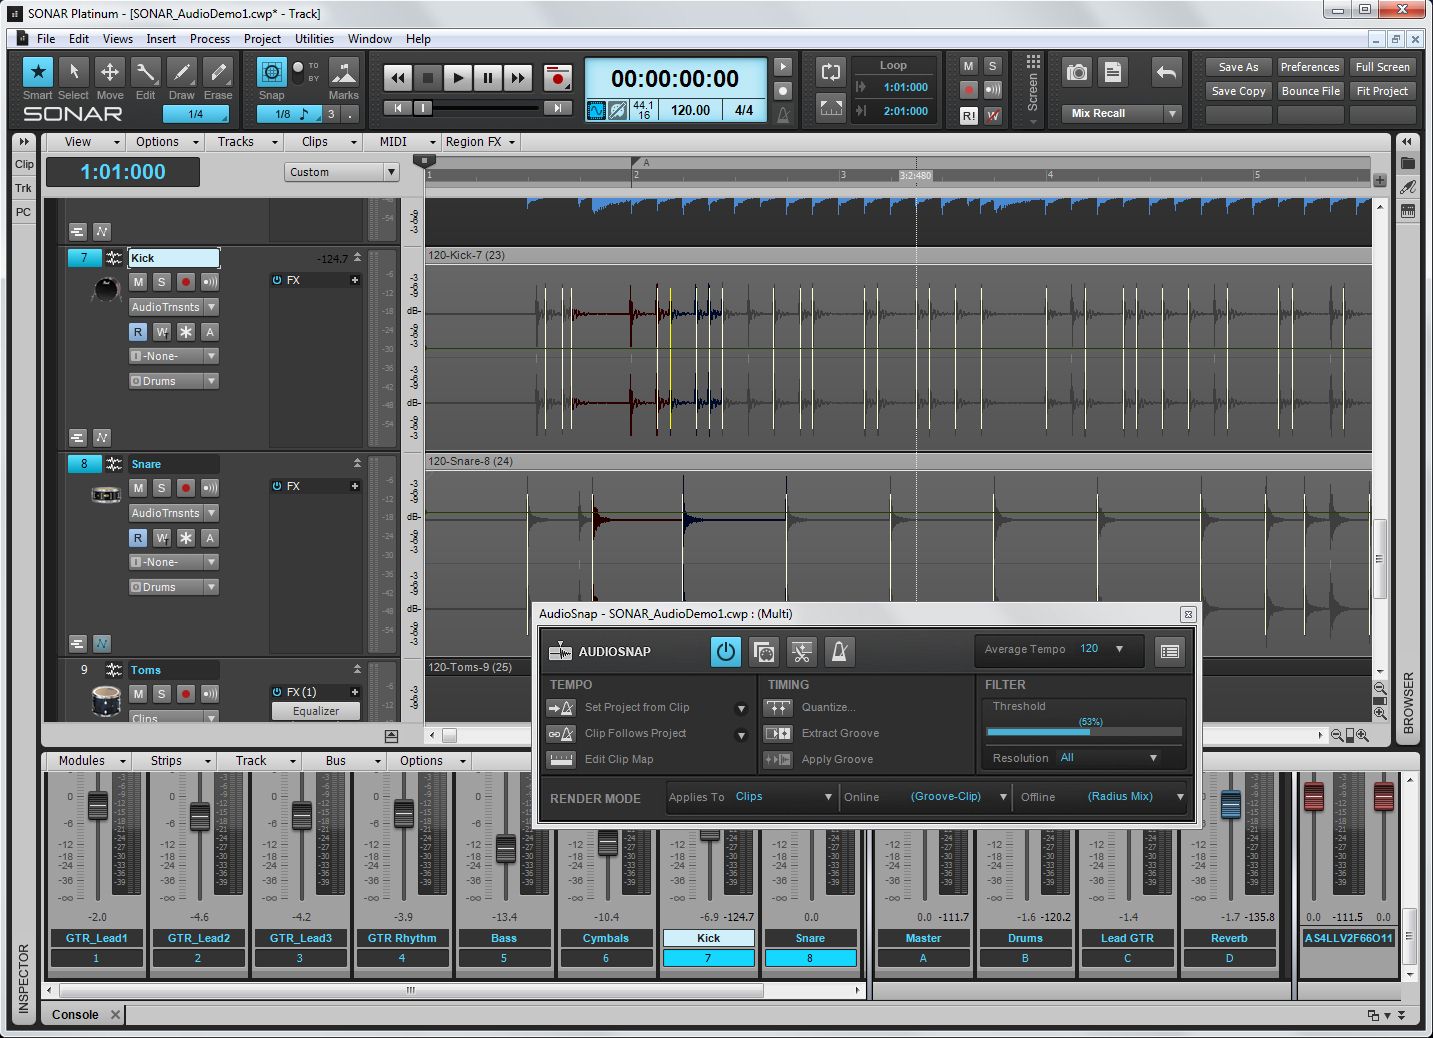The height and width of the screenshot is (1038, 1433).
Task: Click the Extract Groove icon
Action: [778, 733]
